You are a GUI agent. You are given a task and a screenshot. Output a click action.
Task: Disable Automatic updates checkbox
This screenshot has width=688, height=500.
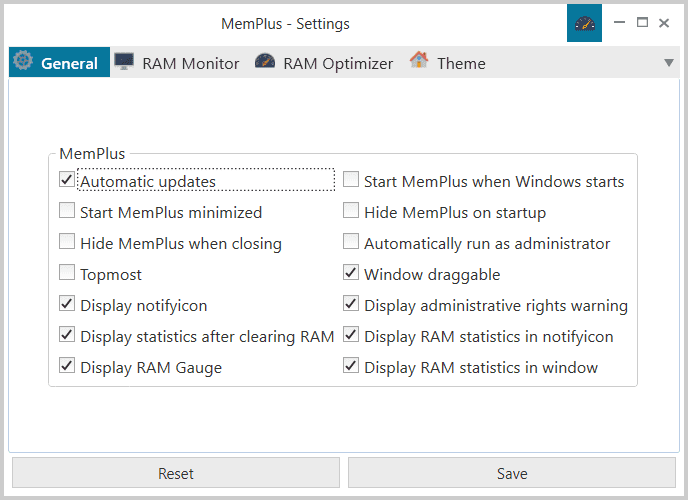pyautogui.click(x=67, y=181)
